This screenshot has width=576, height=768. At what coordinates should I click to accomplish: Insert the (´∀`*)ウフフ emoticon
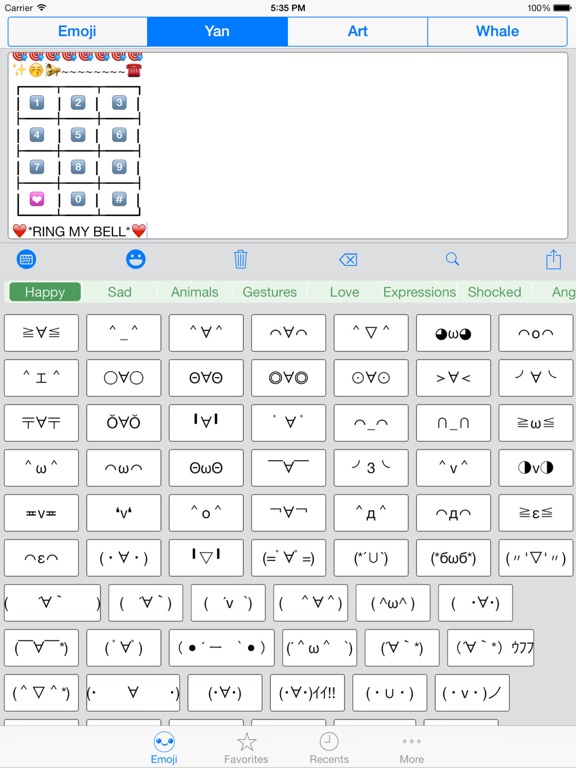pyautogui.click(x=490, y=648)
